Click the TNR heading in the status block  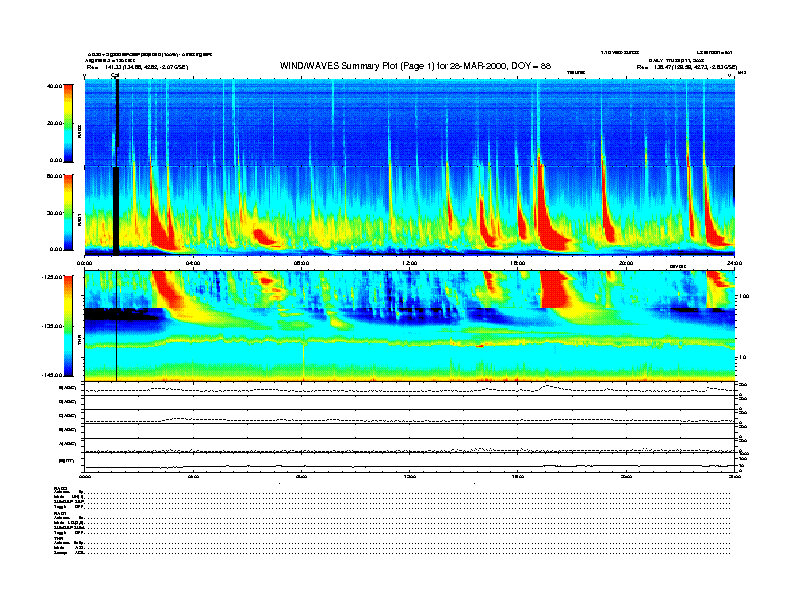[x=58, y=538]
